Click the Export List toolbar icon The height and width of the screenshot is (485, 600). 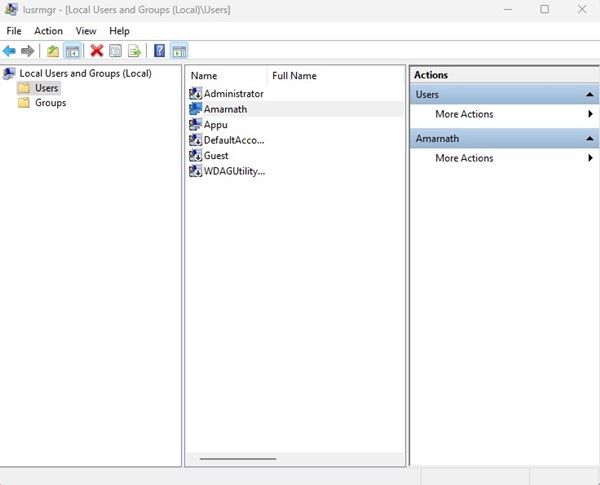pyautogui.click(x=133, y=51)
